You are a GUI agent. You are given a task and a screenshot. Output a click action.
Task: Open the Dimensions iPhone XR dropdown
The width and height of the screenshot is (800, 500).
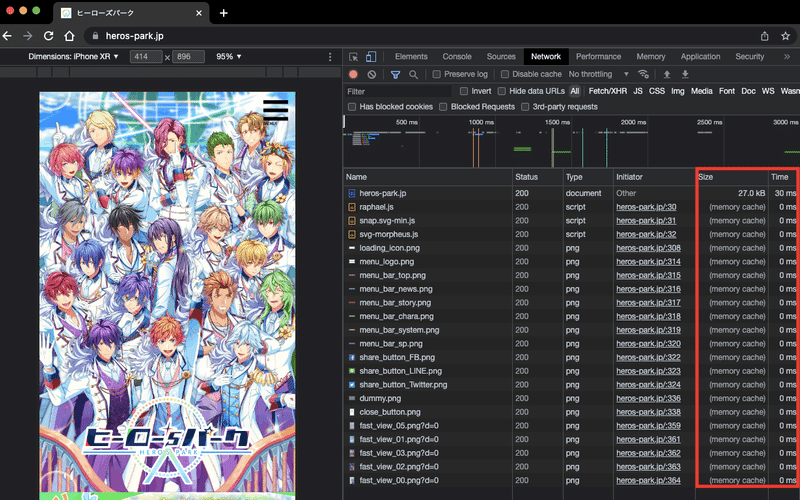[x=73, y=57]
